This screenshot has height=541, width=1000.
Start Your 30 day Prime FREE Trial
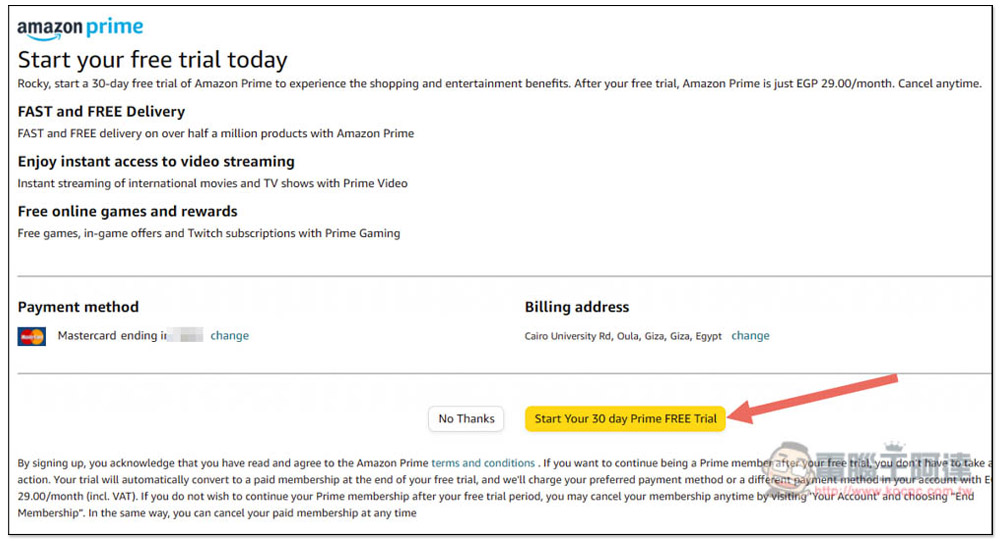pos(625,419)
